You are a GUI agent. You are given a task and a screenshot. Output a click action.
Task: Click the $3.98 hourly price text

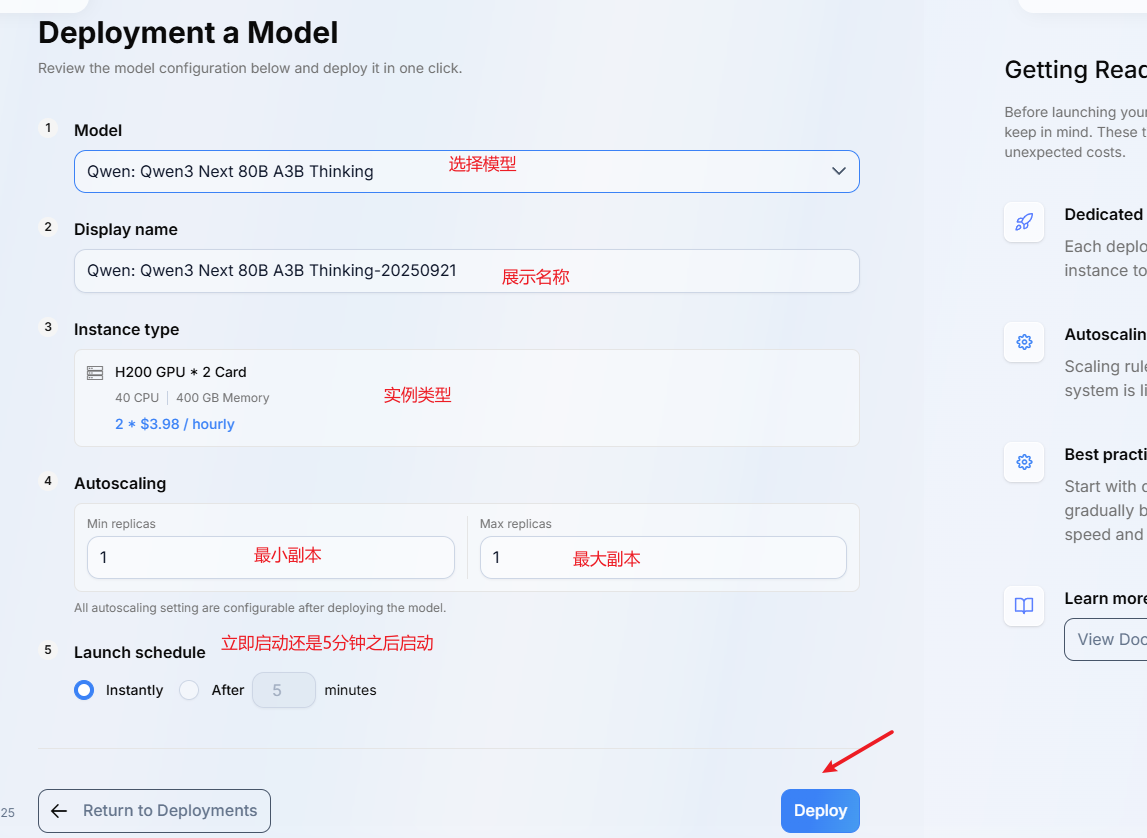175,424
